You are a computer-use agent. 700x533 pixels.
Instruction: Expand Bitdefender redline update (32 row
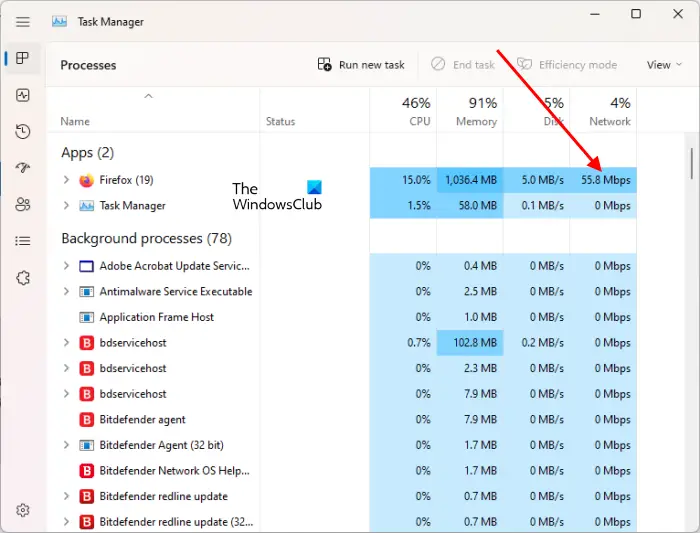[67, 521]
